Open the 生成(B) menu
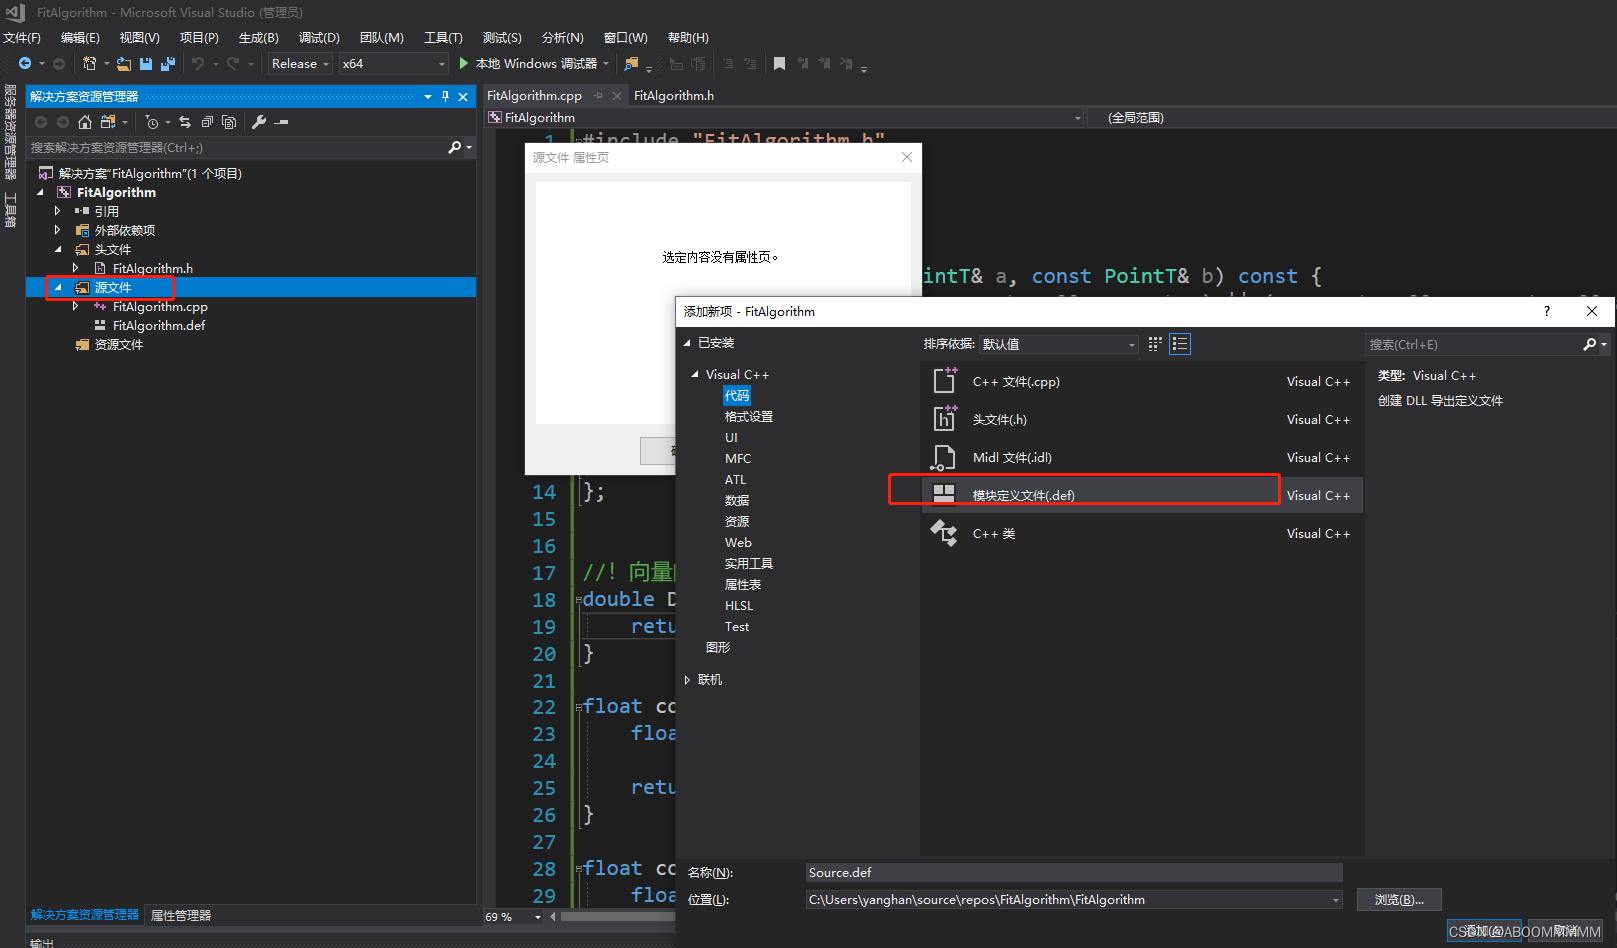Image resolution: width=1617 pixels, height=948 pixels. coord(259,37)
